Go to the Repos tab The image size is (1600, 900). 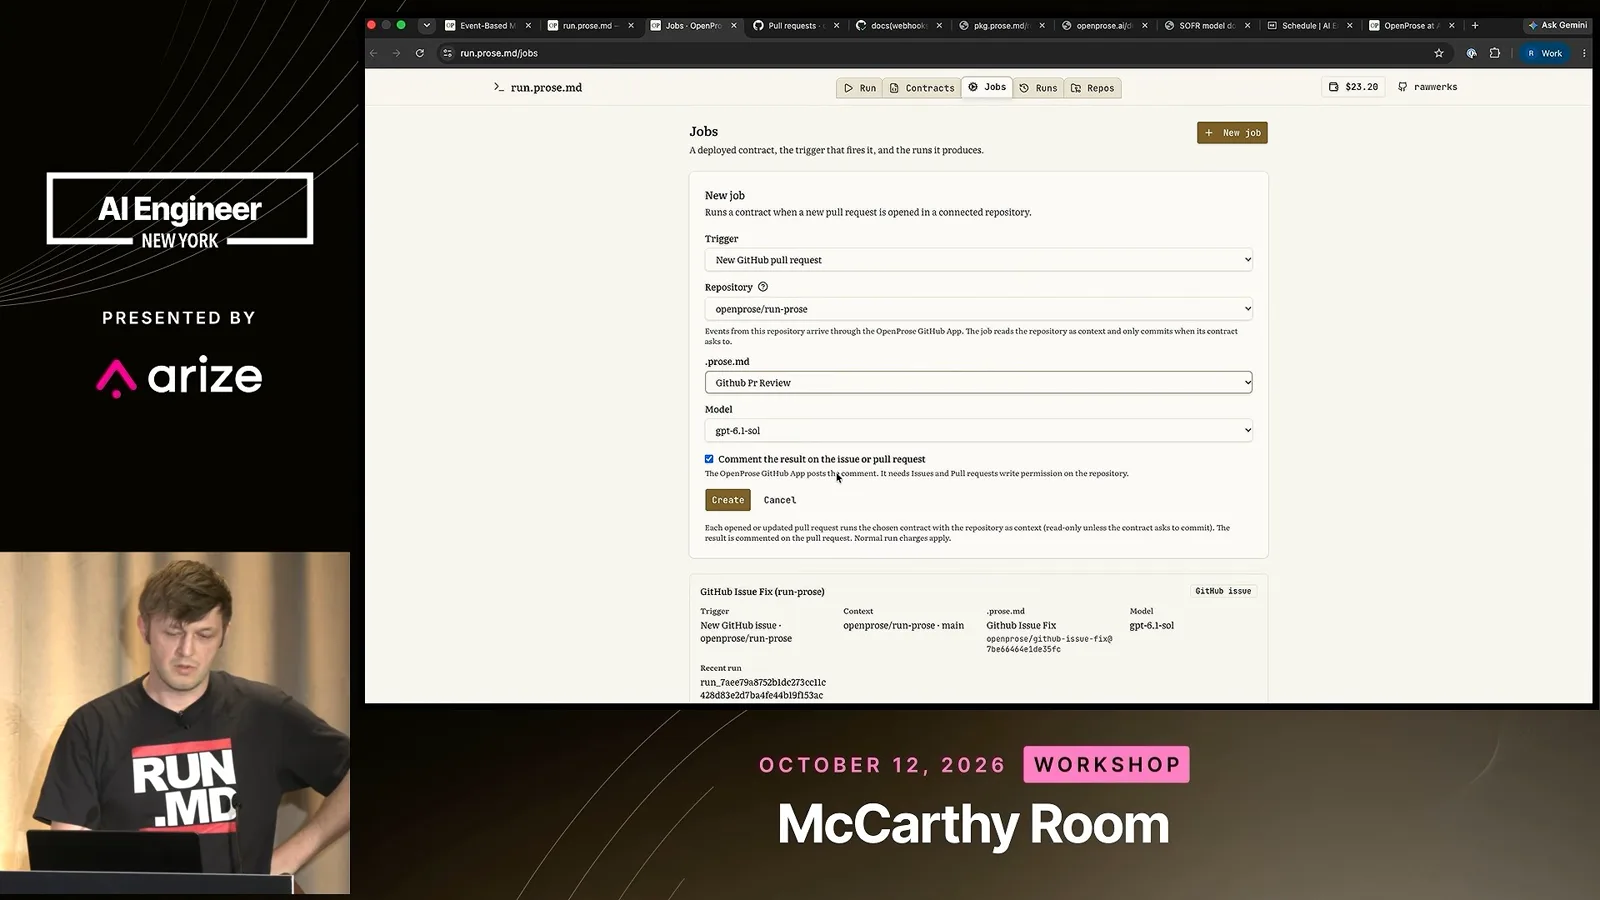[x=1092, y=88]
